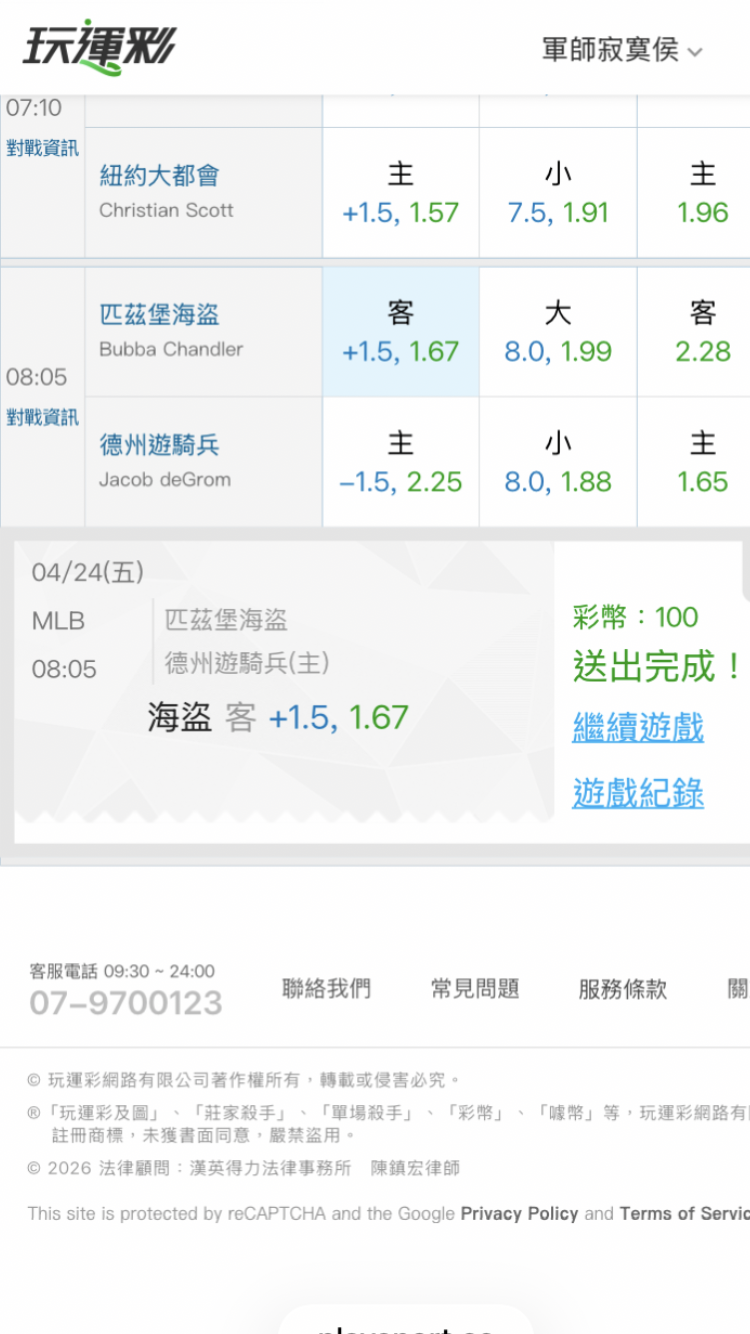
Task: Toggle 客 +1.5, 1.67 spread selection
Action: (401, 332)
